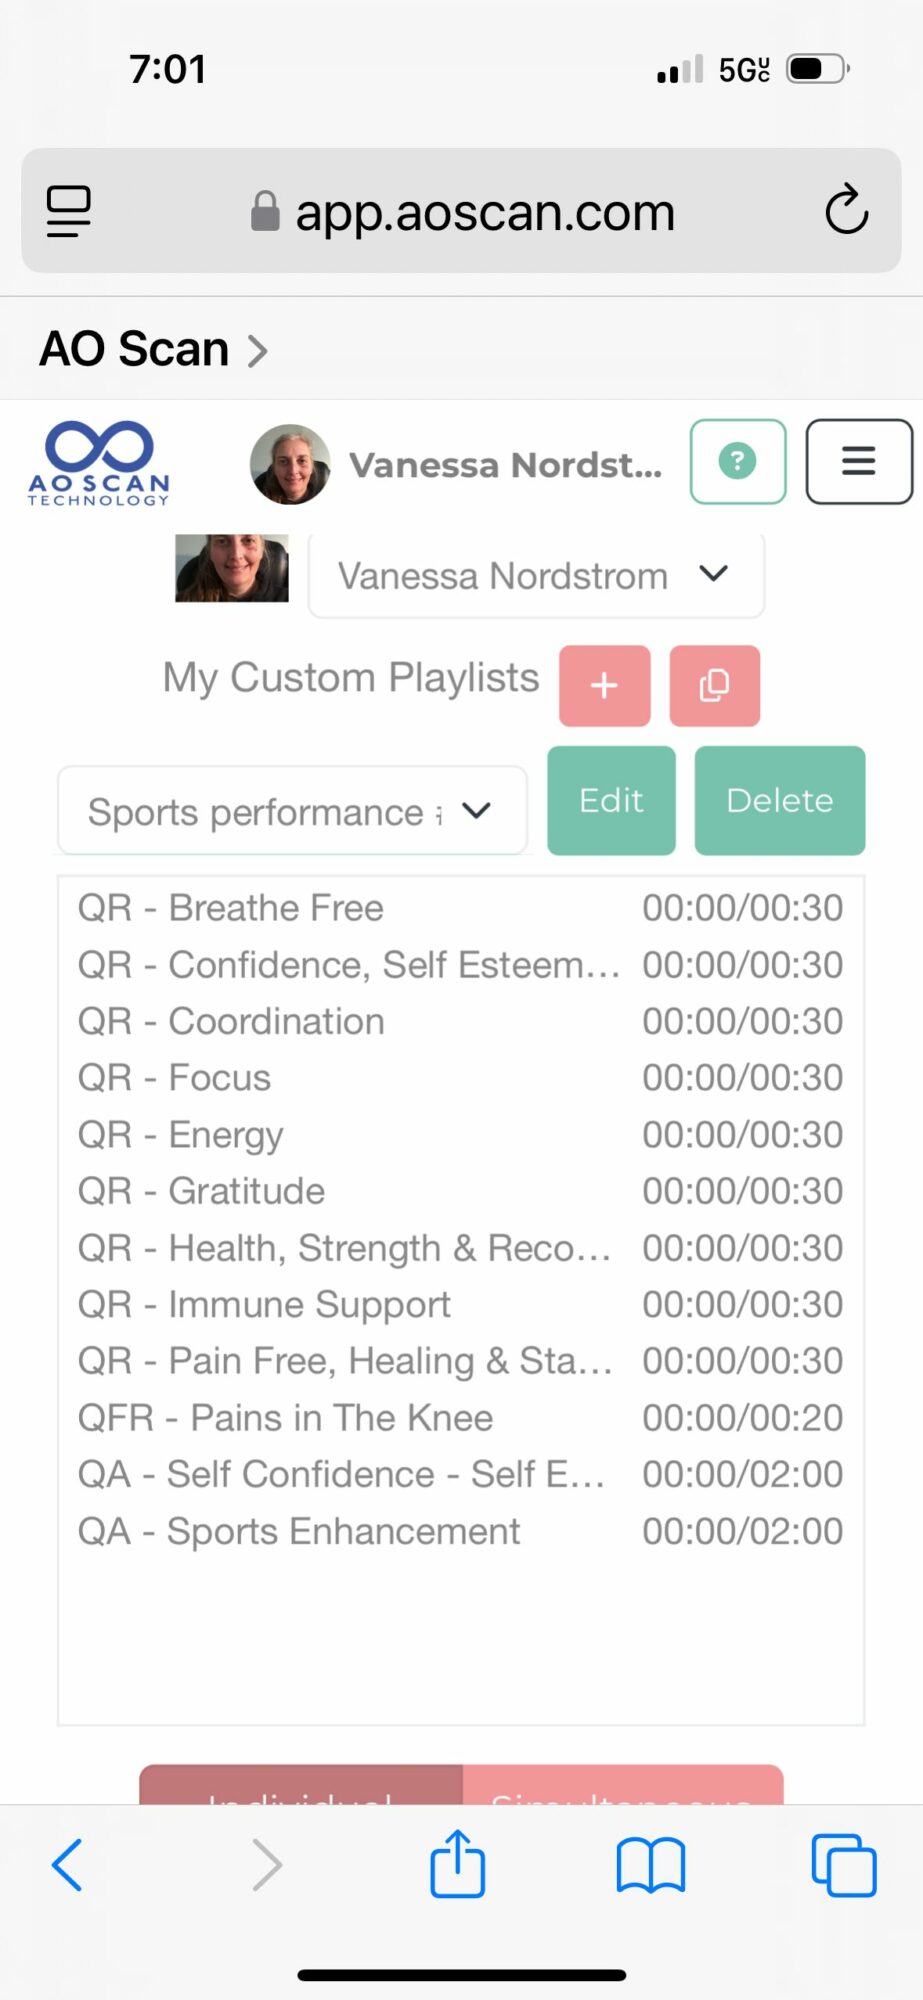Show all open Safari tabs

(x=843, y=1865)
